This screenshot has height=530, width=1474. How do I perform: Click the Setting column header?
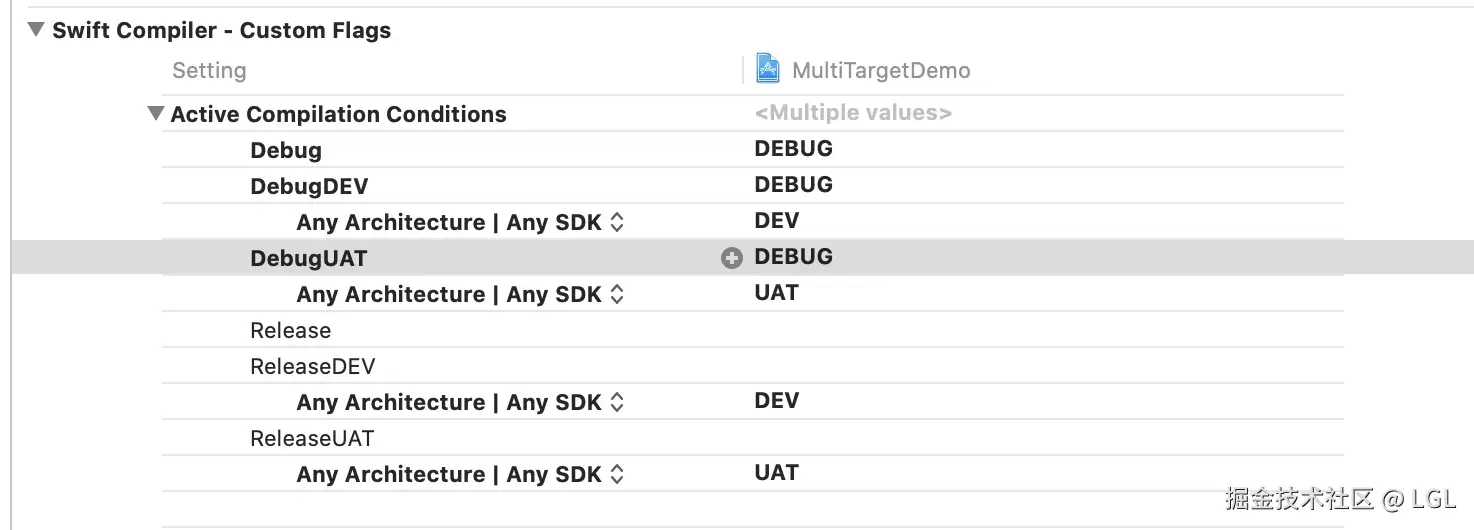tap(209, 70)
